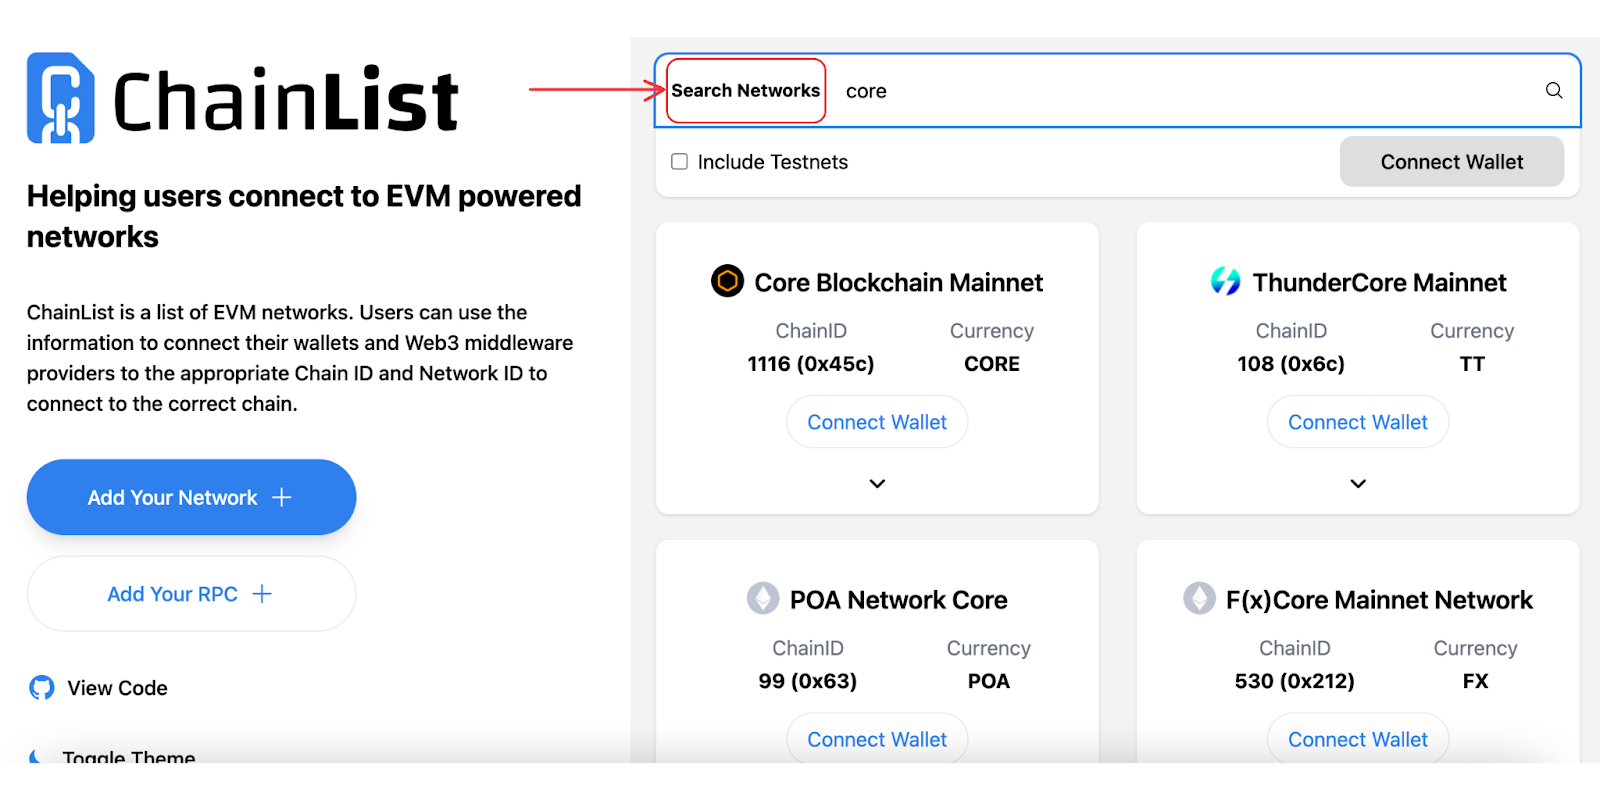Expand ThunderCore Mainnet details chevron
The height and width of the screenshot is (800, 1600).
point(1358,484)
